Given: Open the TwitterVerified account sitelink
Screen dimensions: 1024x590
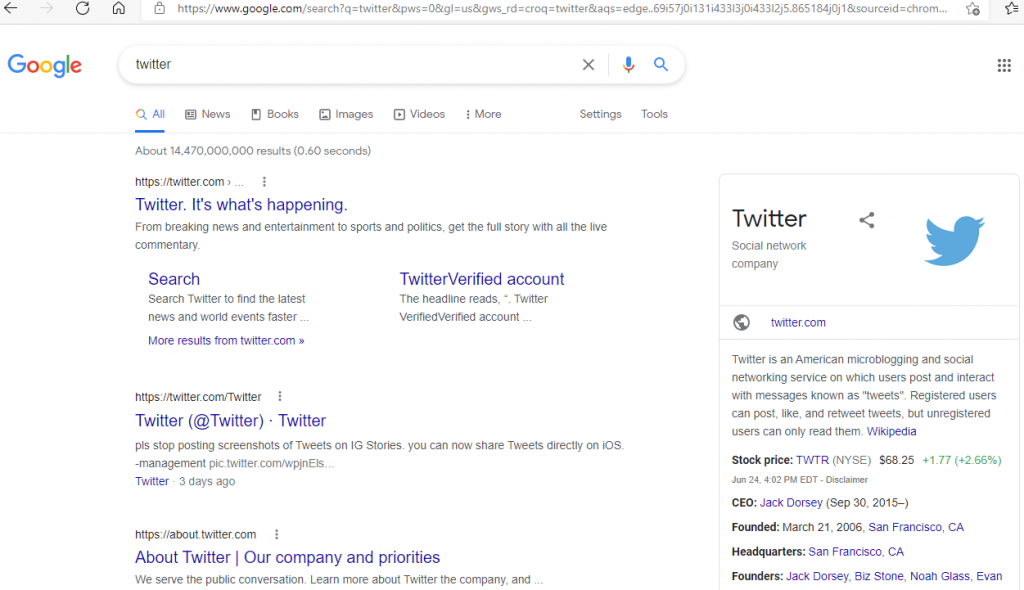Looking at the screenshot, I should (482, 279).
